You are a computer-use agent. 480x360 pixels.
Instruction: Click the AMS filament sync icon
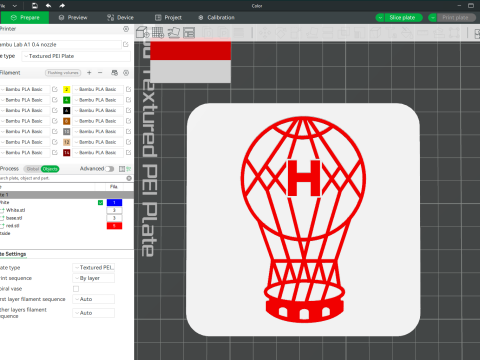pos(114,73)
